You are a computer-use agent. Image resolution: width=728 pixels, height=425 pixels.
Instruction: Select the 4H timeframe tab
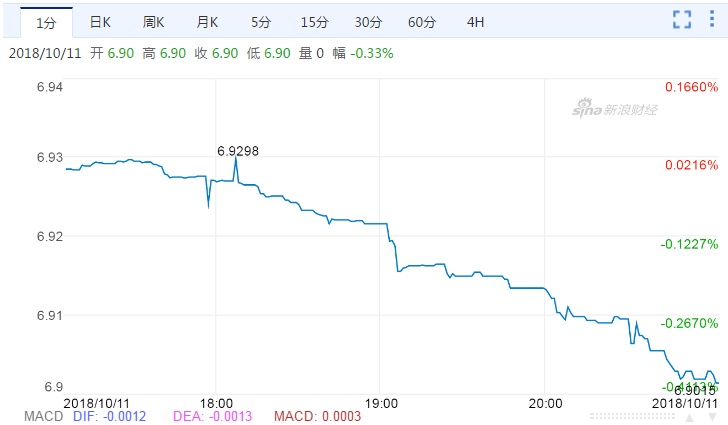tap(476, 21)
